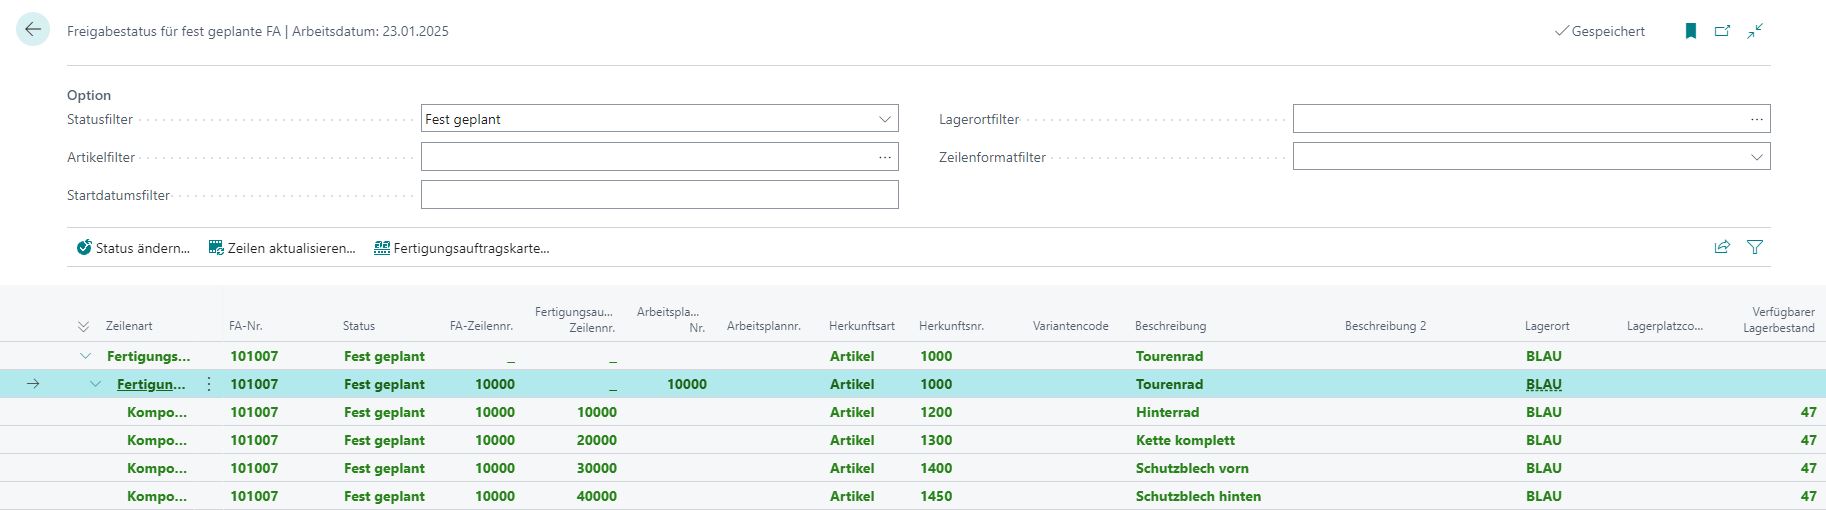
Task: Click the Beschreibung 2 column header
Action: pyautogui.click(x=1386, y=326)
